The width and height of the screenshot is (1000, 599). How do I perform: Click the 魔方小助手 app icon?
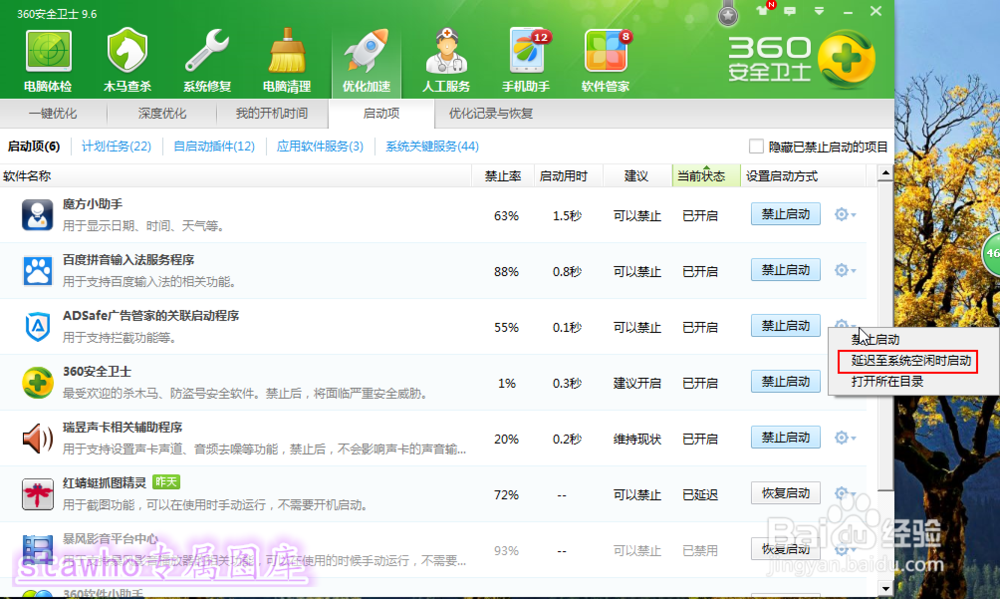pos(37,214)
